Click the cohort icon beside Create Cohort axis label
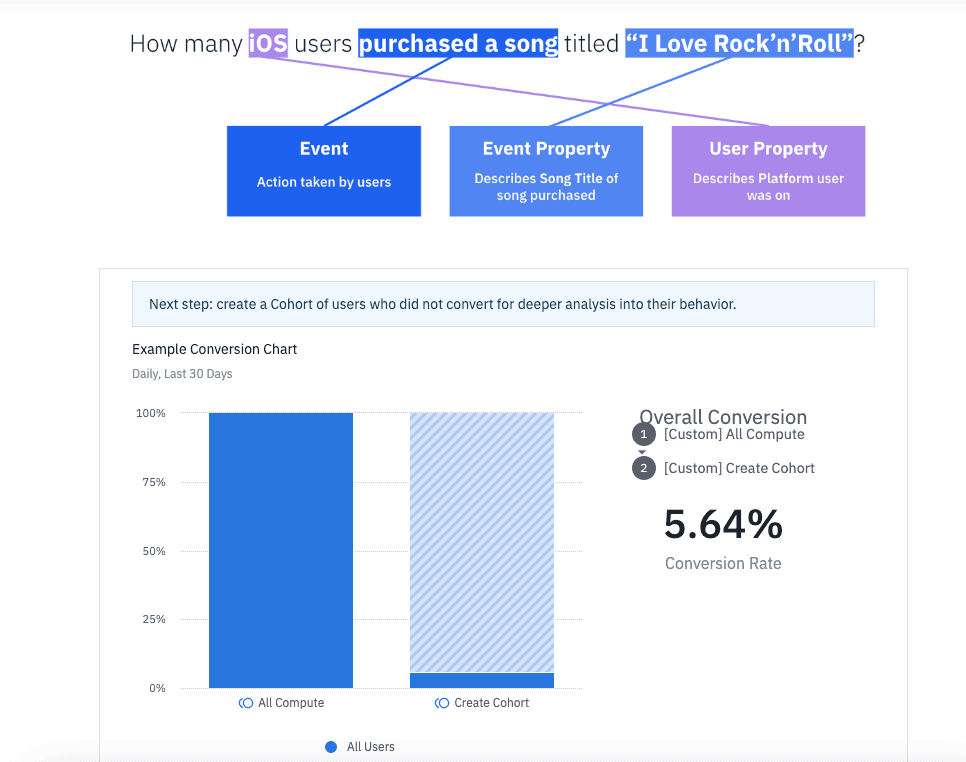The height and width of the screenshot is (762, 966). (x=442, y=703)
